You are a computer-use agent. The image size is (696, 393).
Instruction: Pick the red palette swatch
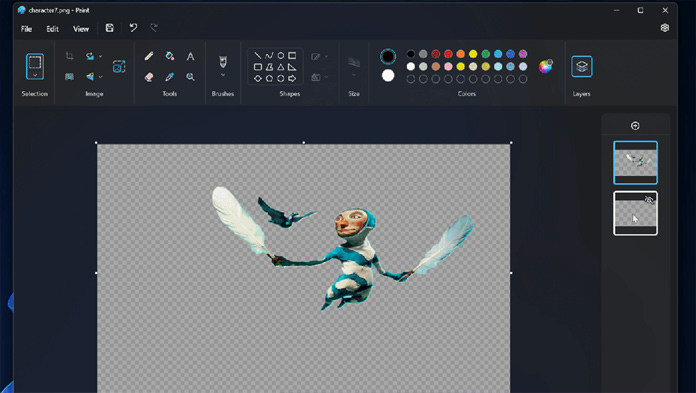448,54
